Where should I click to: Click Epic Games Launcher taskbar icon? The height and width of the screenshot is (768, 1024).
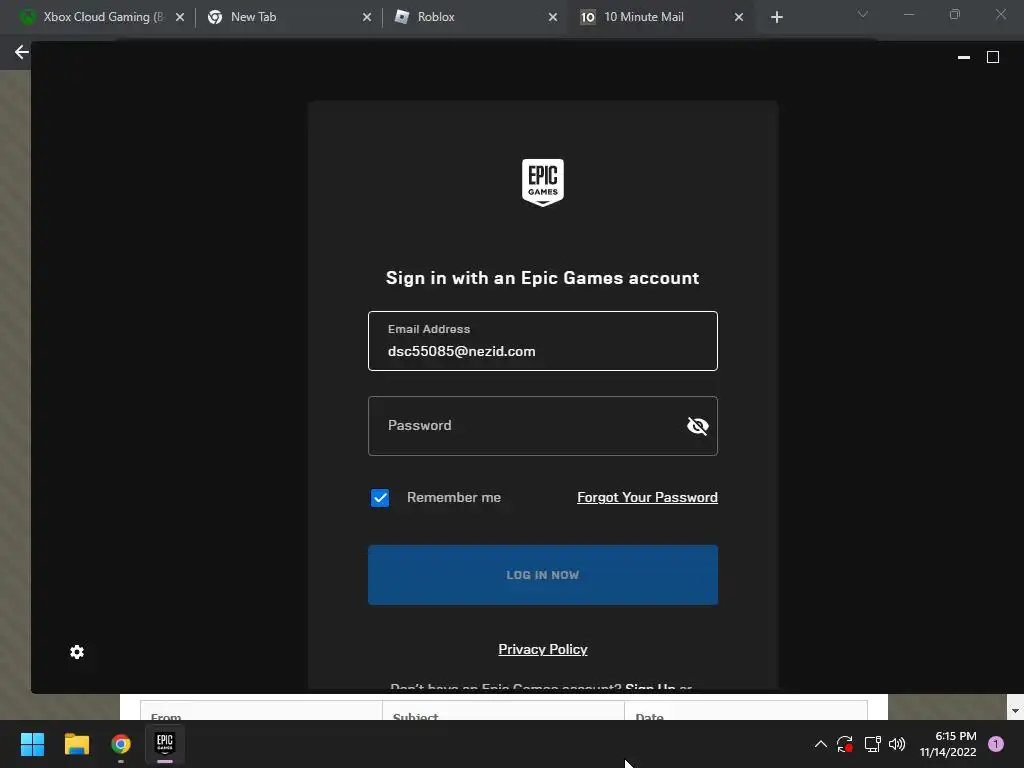pyautogui.click(x=165, y=744)
